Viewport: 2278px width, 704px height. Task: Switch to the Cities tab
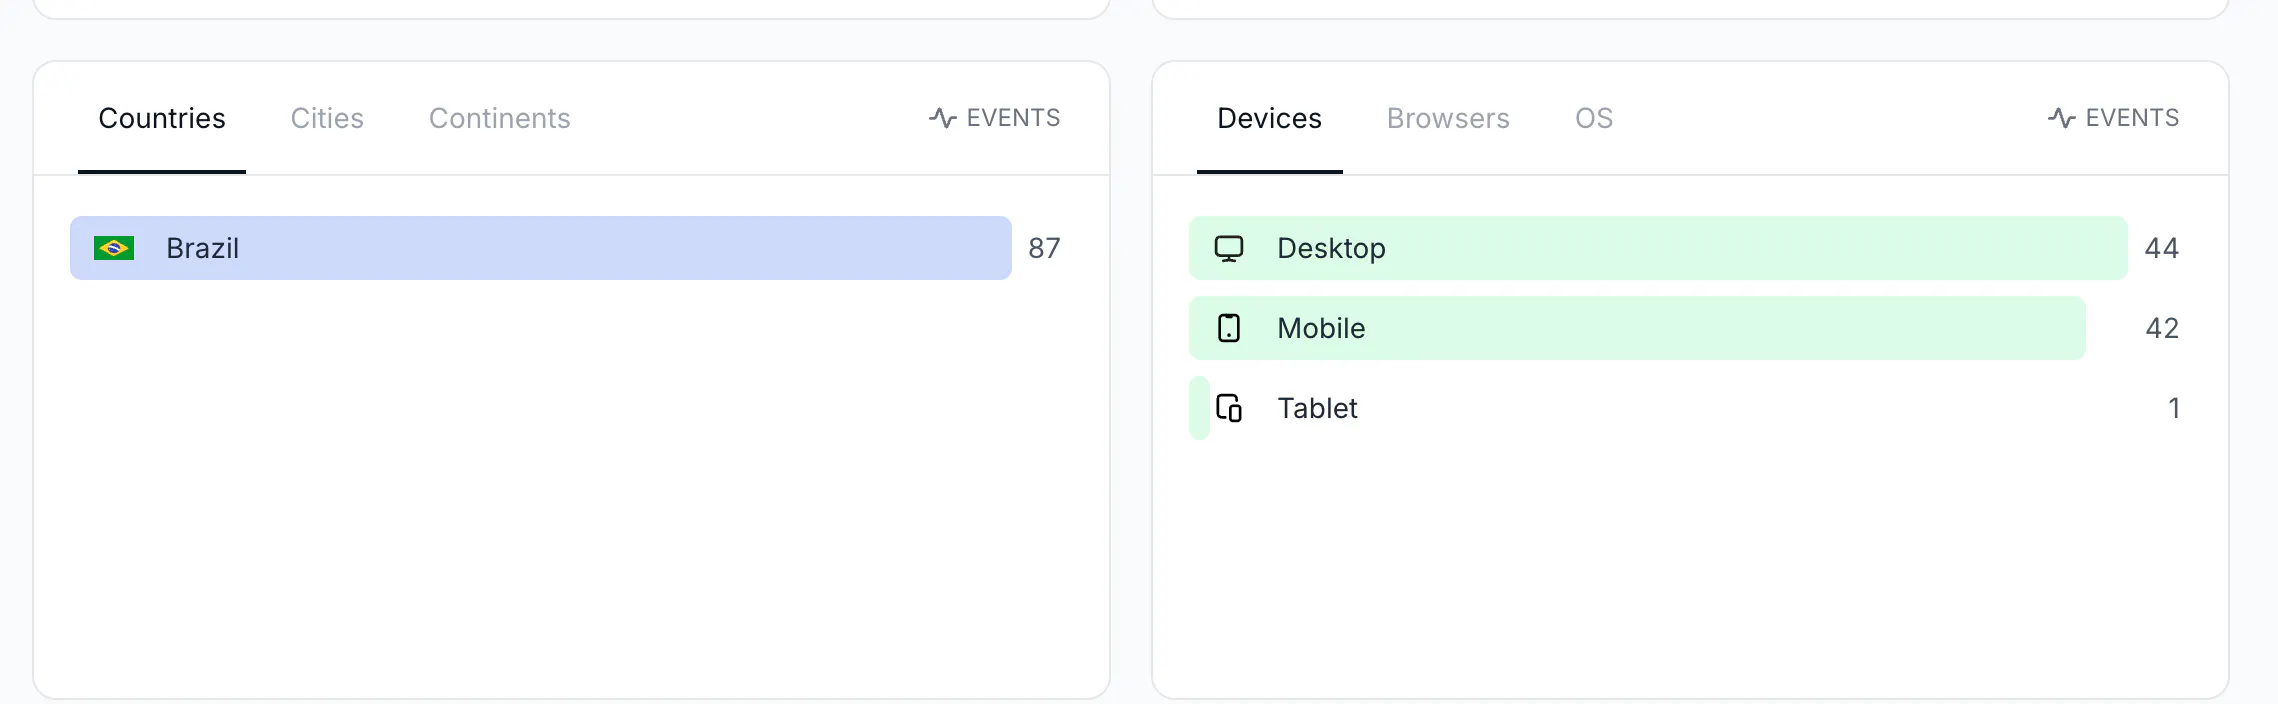pos(327,118)
